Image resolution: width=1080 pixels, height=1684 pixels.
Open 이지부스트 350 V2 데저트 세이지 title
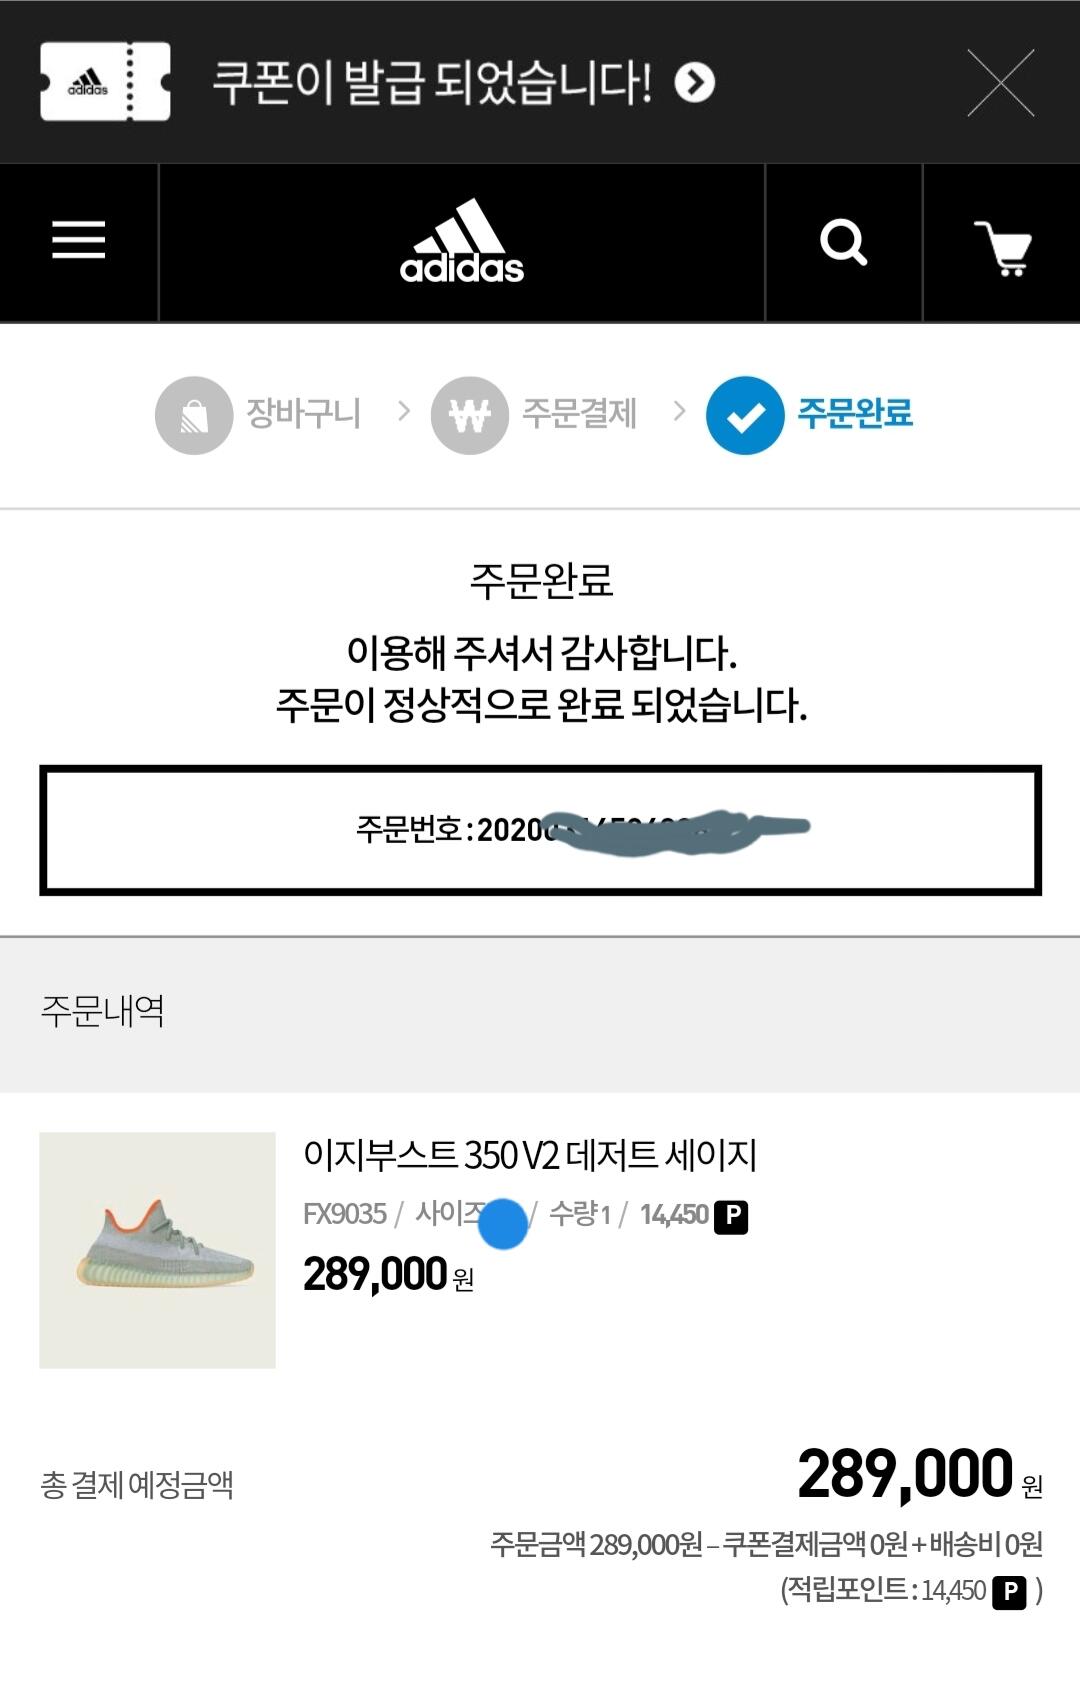pyautogui.click(x=530, y=1155)
